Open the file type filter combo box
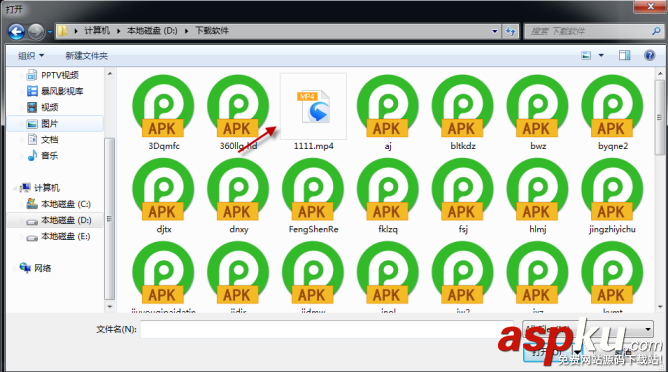The image size is (668, 372). coord(588,329)
